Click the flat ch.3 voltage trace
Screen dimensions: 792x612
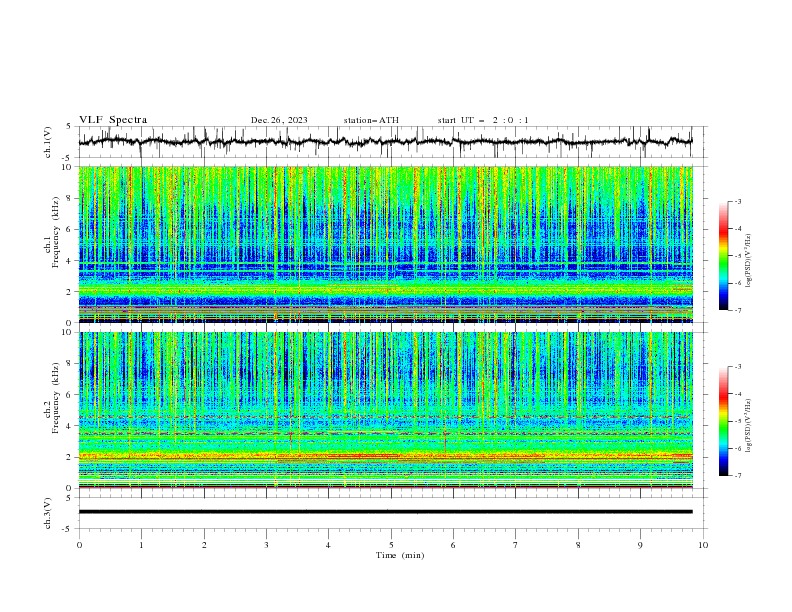click(x=385, y=512)
